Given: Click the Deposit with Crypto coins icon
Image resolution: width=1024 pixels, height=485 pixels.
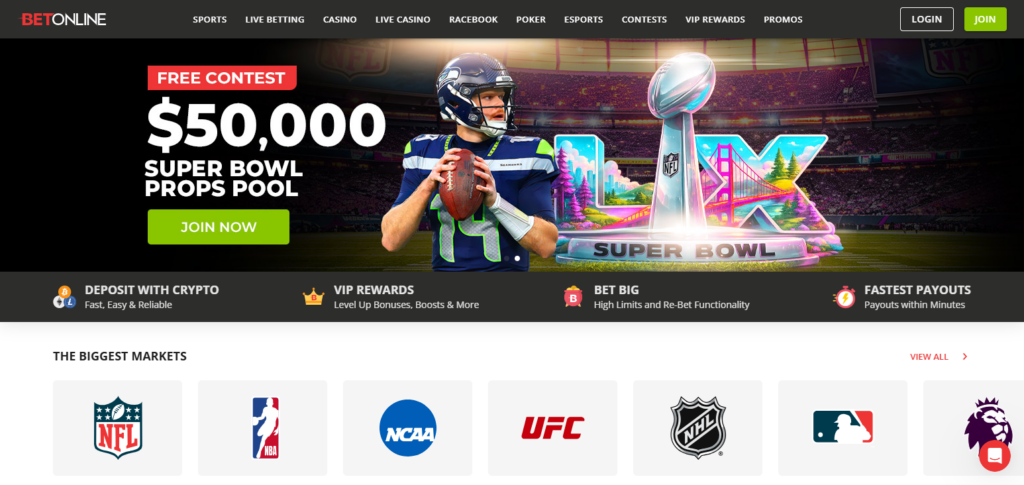Looking at the screenshot, I should point(65,297).
